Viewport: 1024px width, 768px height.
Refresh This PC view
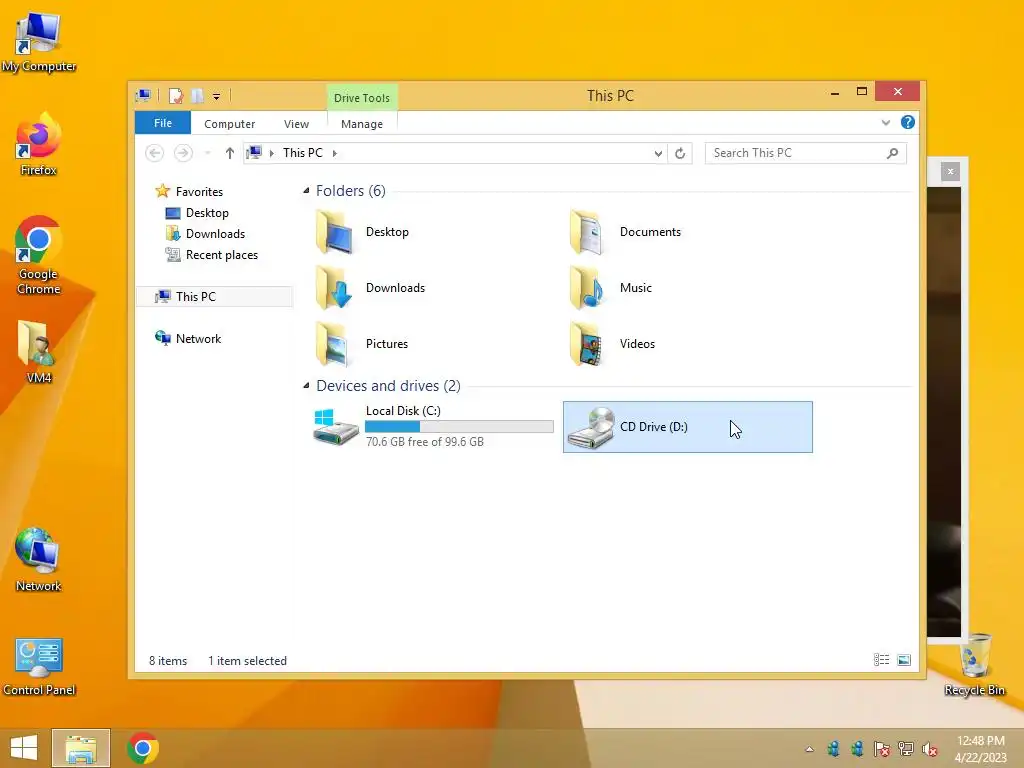(680, 153)
